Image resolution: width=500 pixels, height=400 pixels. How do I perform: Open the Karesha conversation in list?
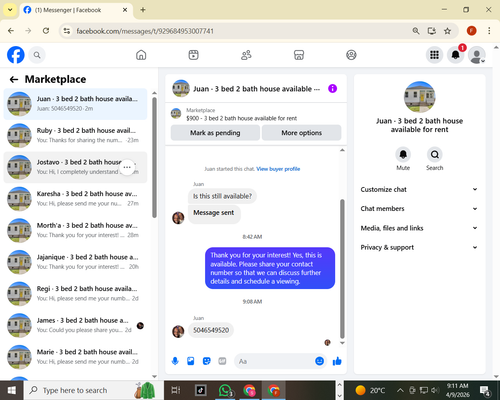tap(75, 199)
